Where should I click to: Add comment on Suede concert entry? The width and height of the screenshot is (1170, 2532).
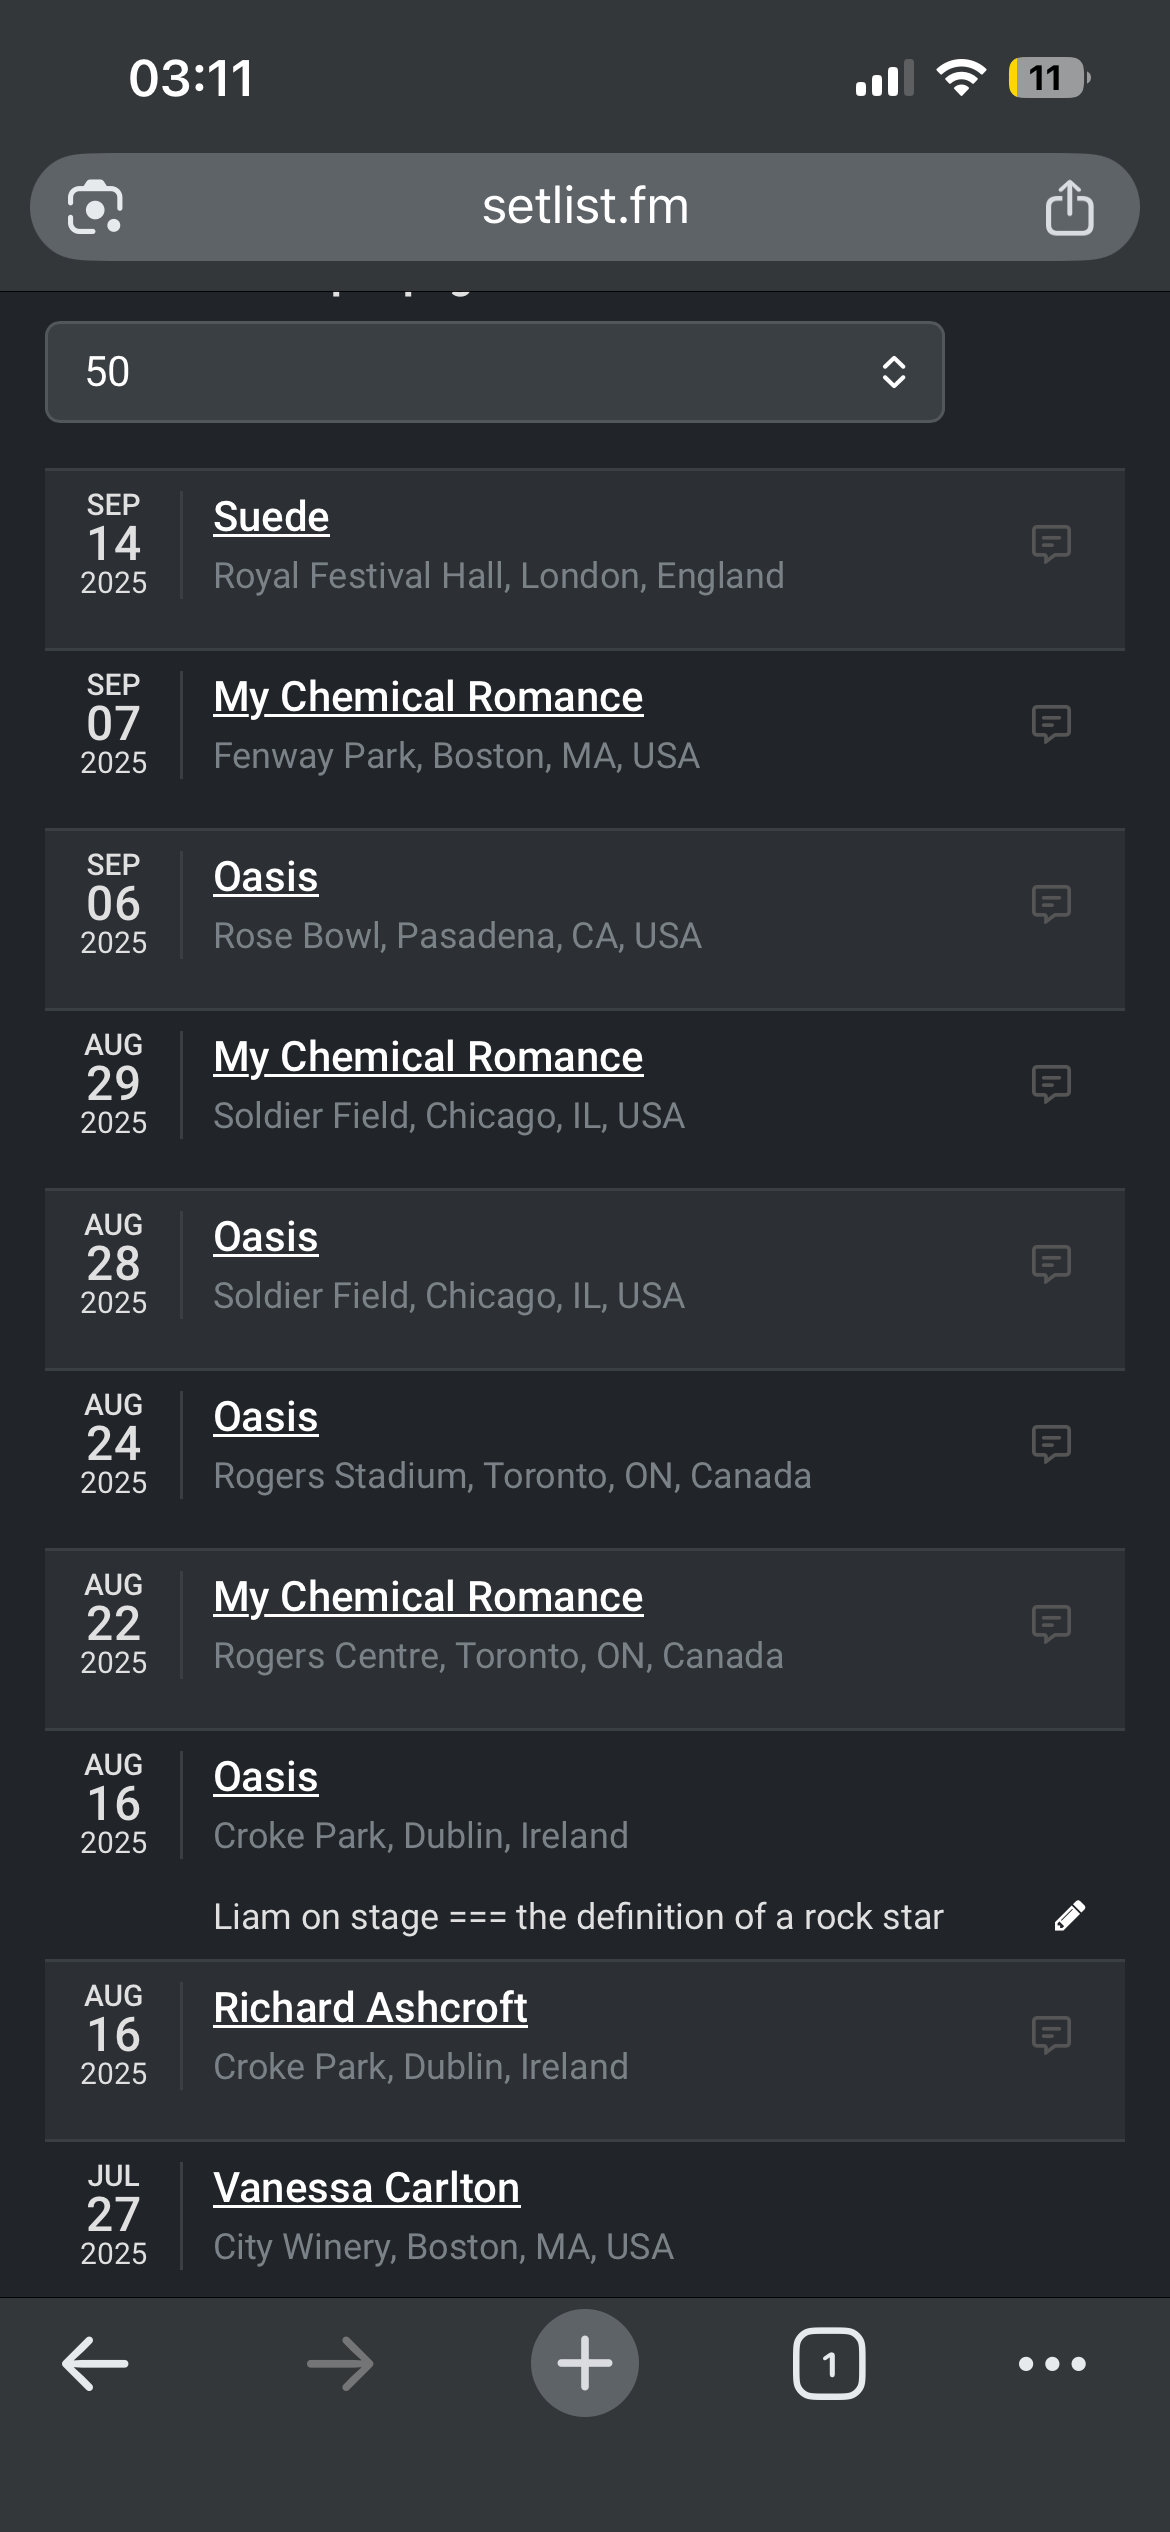pyautogui.click(x=1051, y=544)
